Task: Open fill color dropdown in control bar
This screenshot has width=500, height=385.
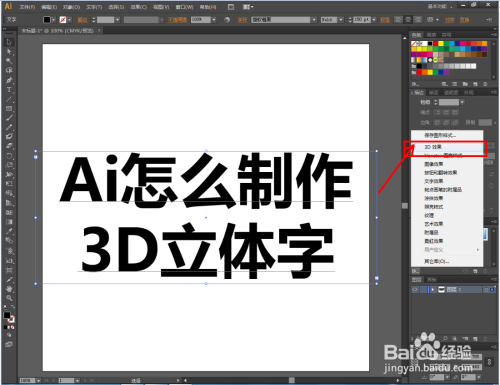Action: (53, 20)
